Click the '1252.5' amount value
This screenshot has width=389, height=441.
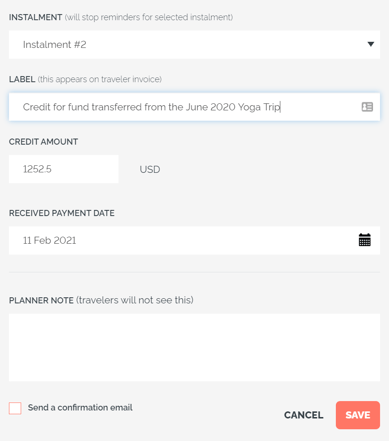[37, 169]
